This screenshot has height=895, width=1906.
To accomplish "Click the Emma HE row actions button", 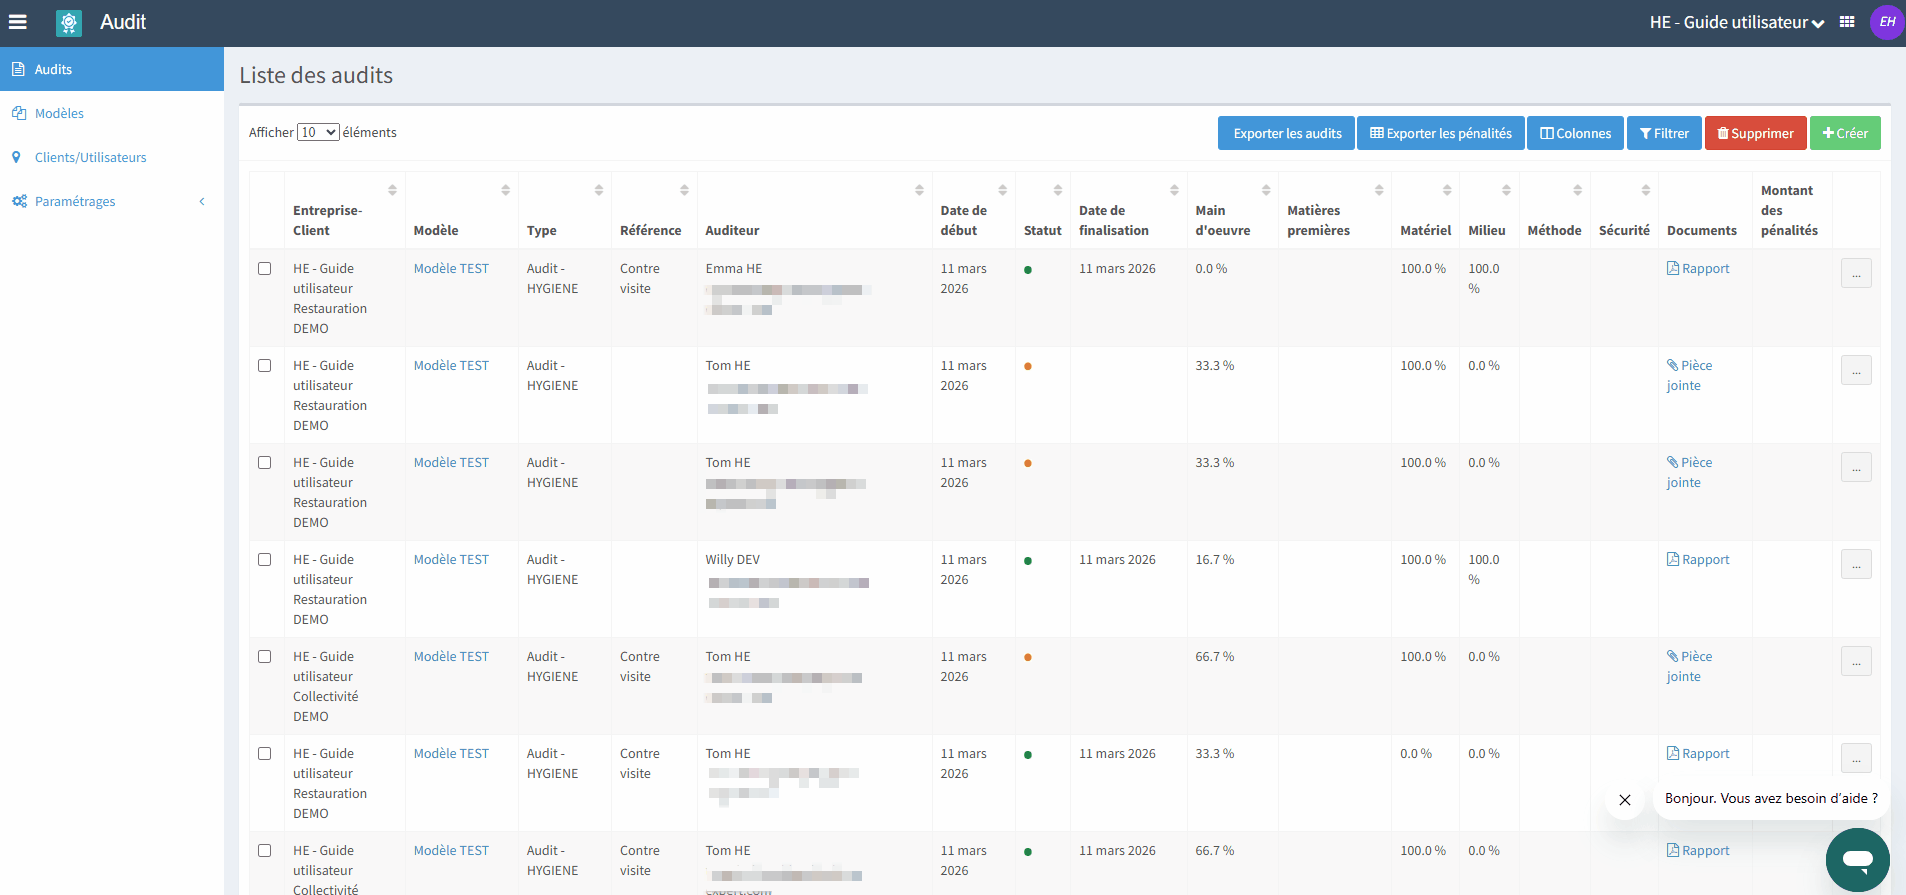I will pos(1856,273).
